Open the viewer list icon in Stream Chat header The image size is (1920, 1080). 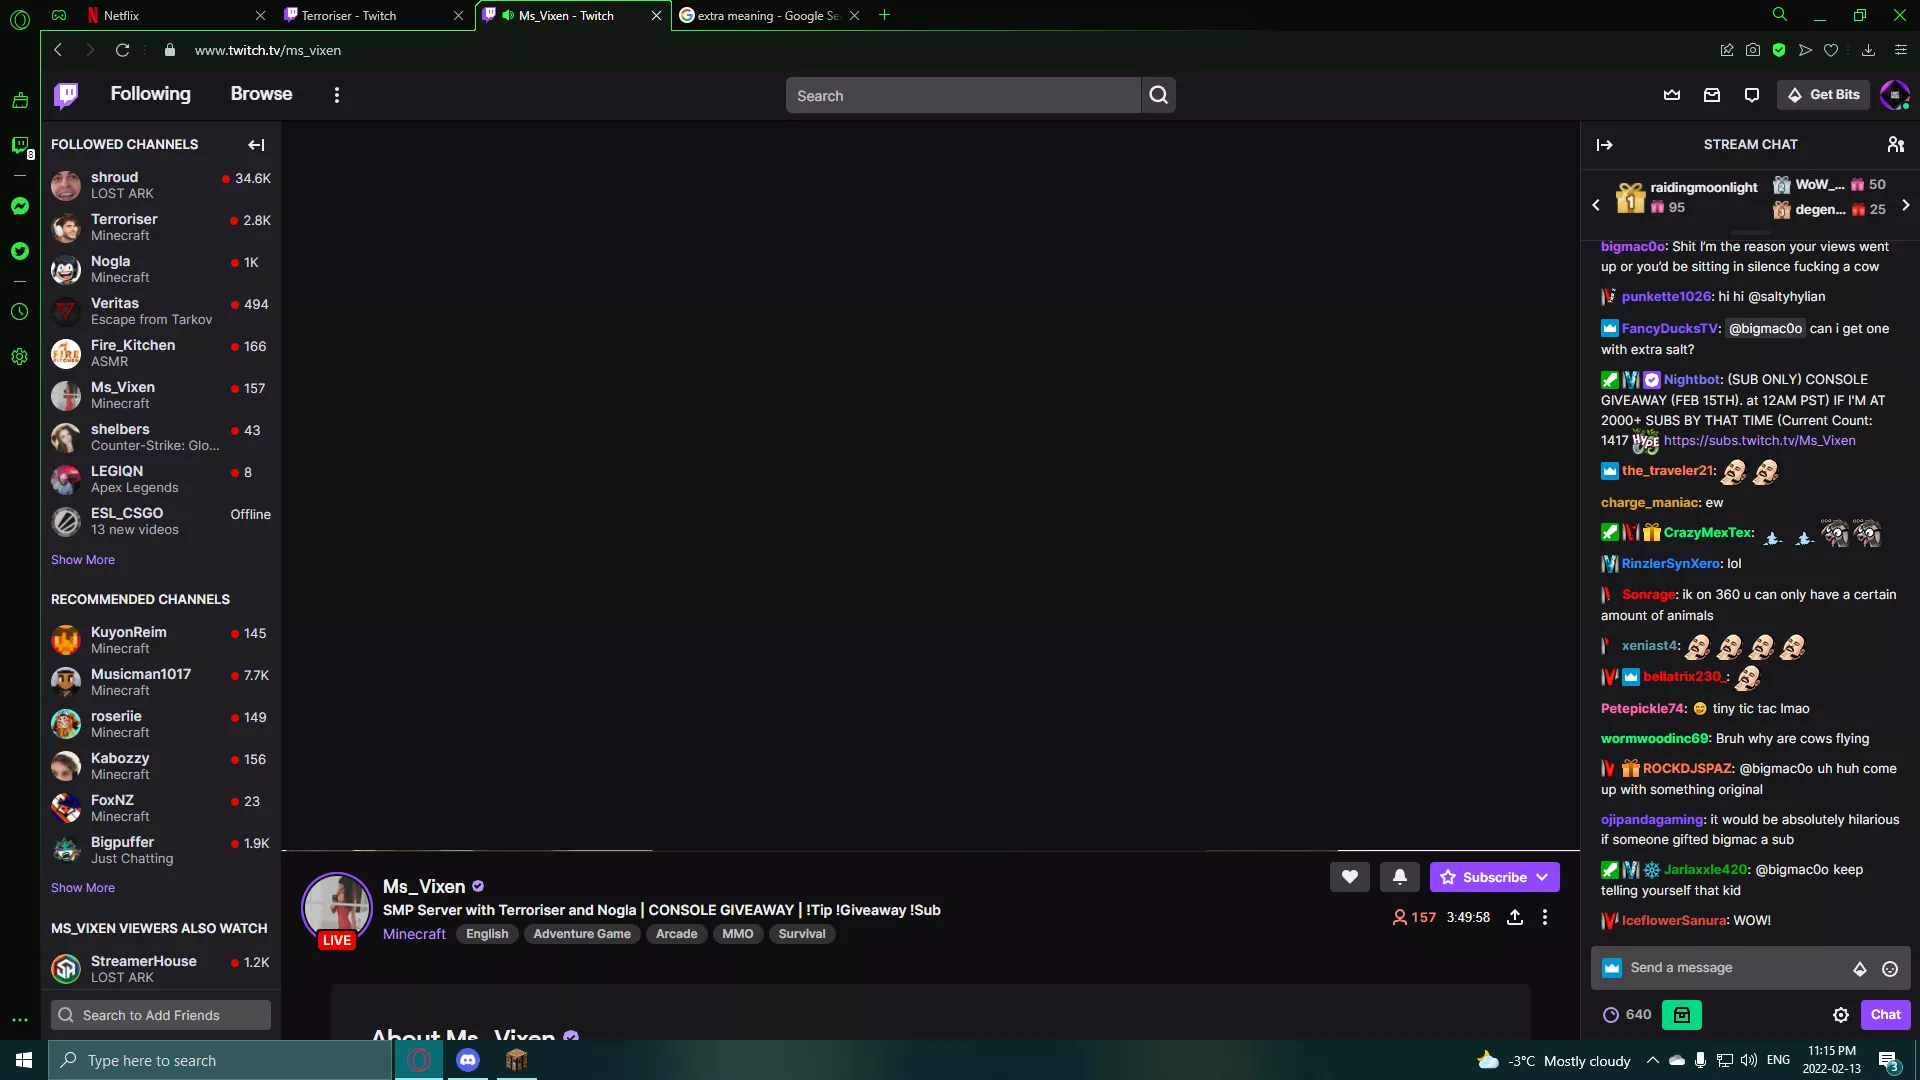pyautogui.click(x=1896, y=144)
